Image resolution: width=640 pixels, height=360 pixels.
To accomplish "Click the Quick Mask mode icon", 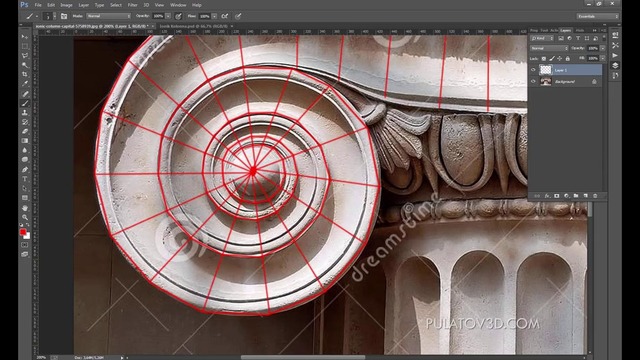I will coord(24,245).
